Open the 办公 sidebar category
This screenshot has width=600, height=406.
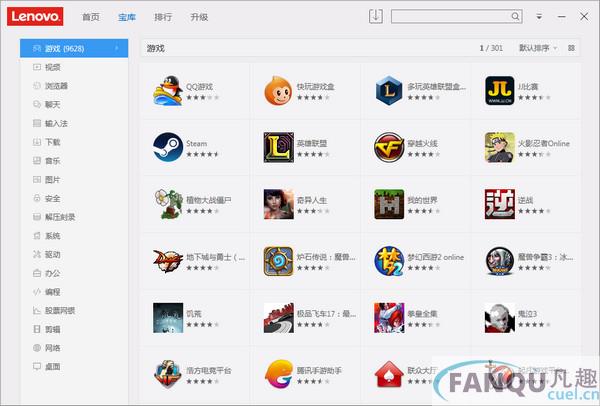[74, 273]
